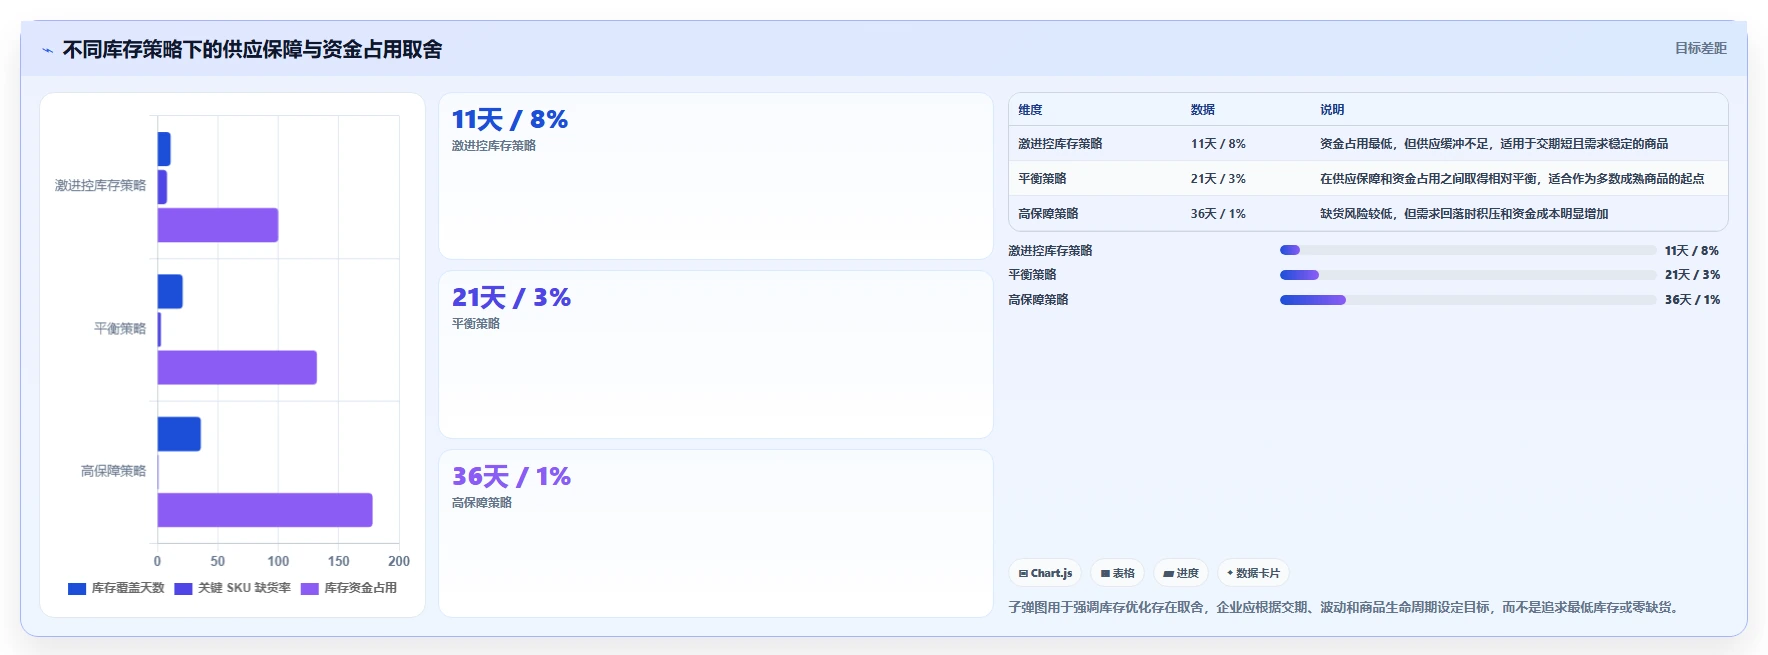Click the 库存覆盖天数 bar for 激进控库存策略
Image resolution: width=1768 pixels, height=655 pixels.
[x=164, y=149]
